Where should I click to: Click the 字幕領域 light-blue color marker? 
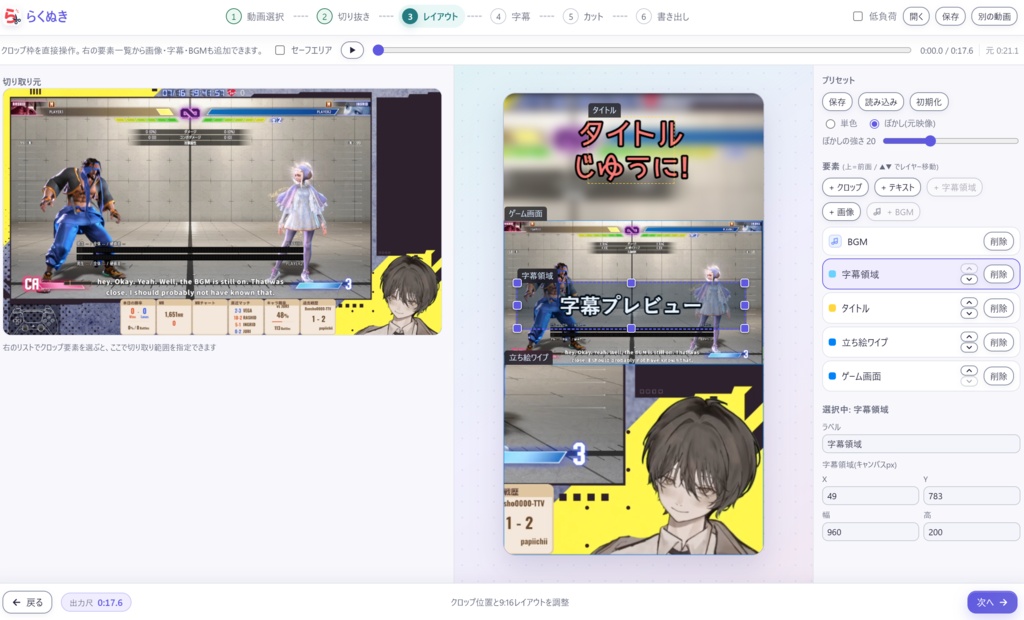(x=832, y=274)
